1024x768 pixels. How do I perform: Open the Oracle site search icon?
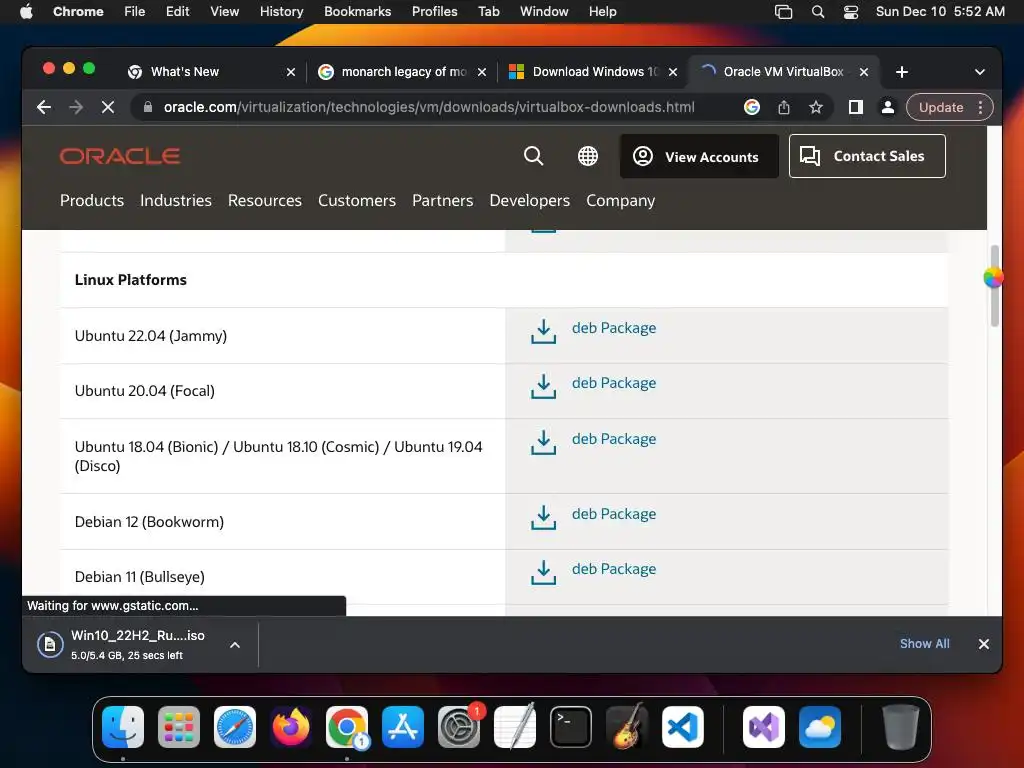coord(533,156)
